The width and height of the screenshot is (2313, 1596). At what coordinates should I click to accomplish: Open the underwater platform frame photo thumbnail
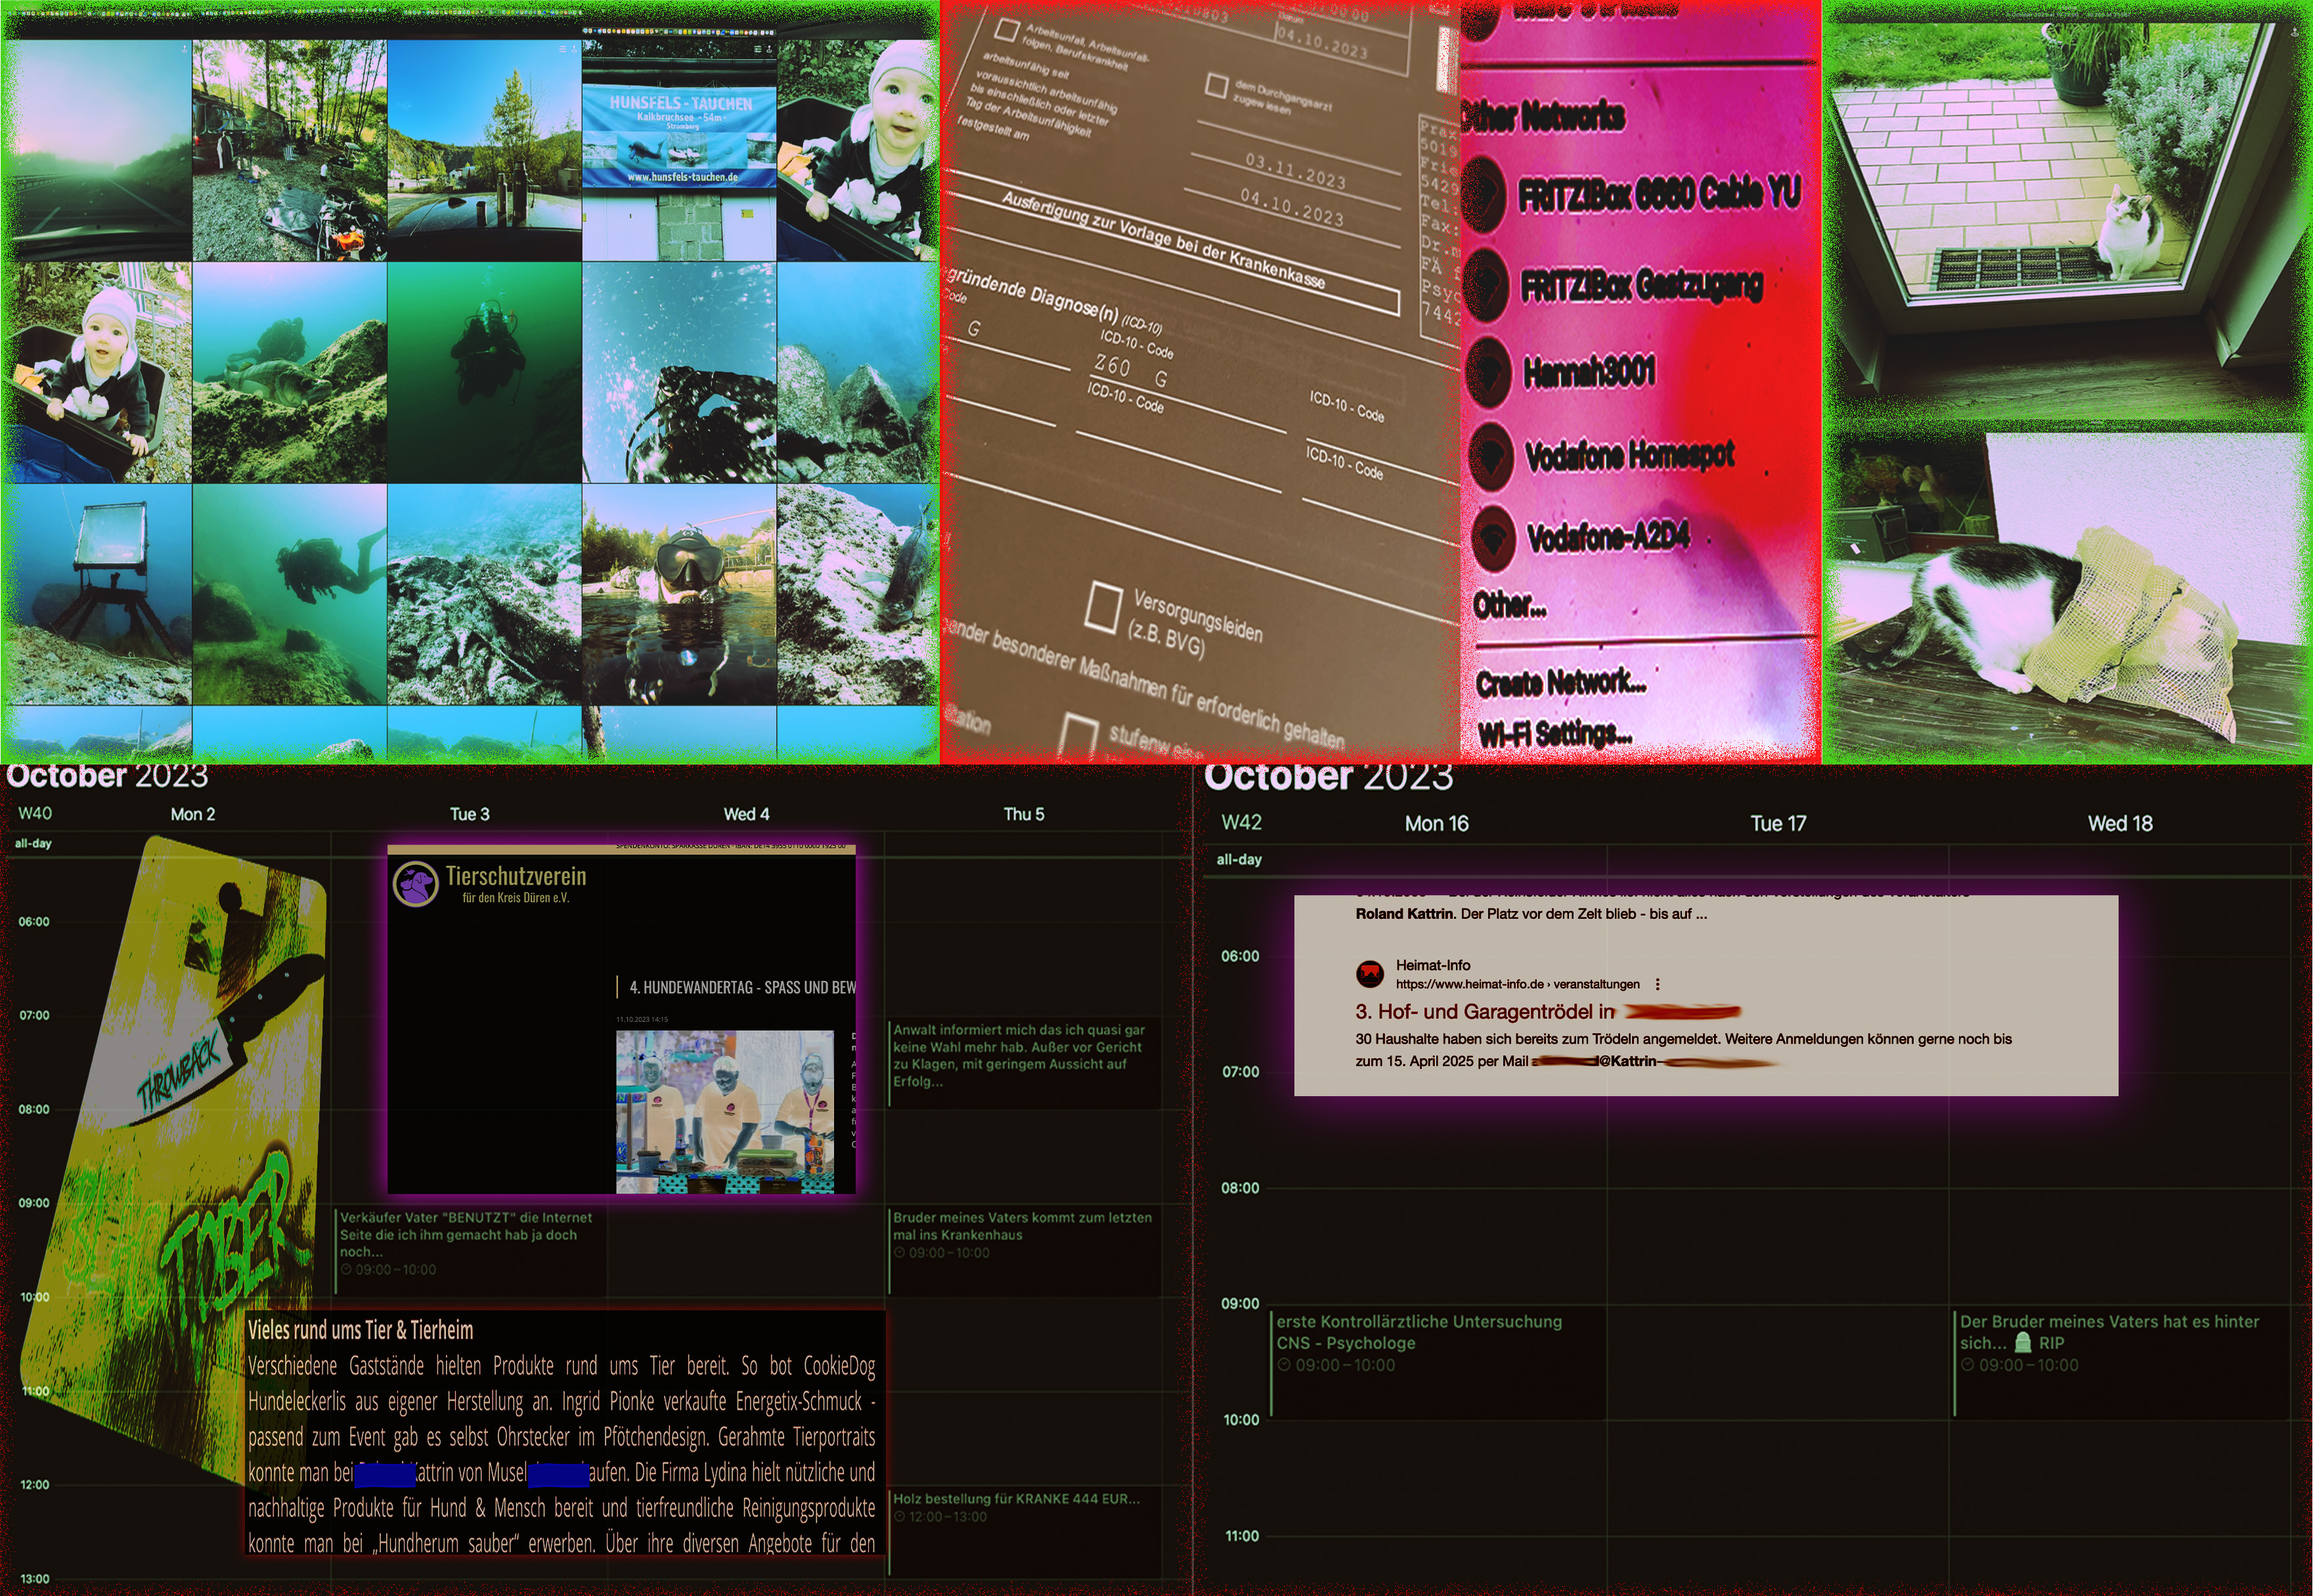96,595
